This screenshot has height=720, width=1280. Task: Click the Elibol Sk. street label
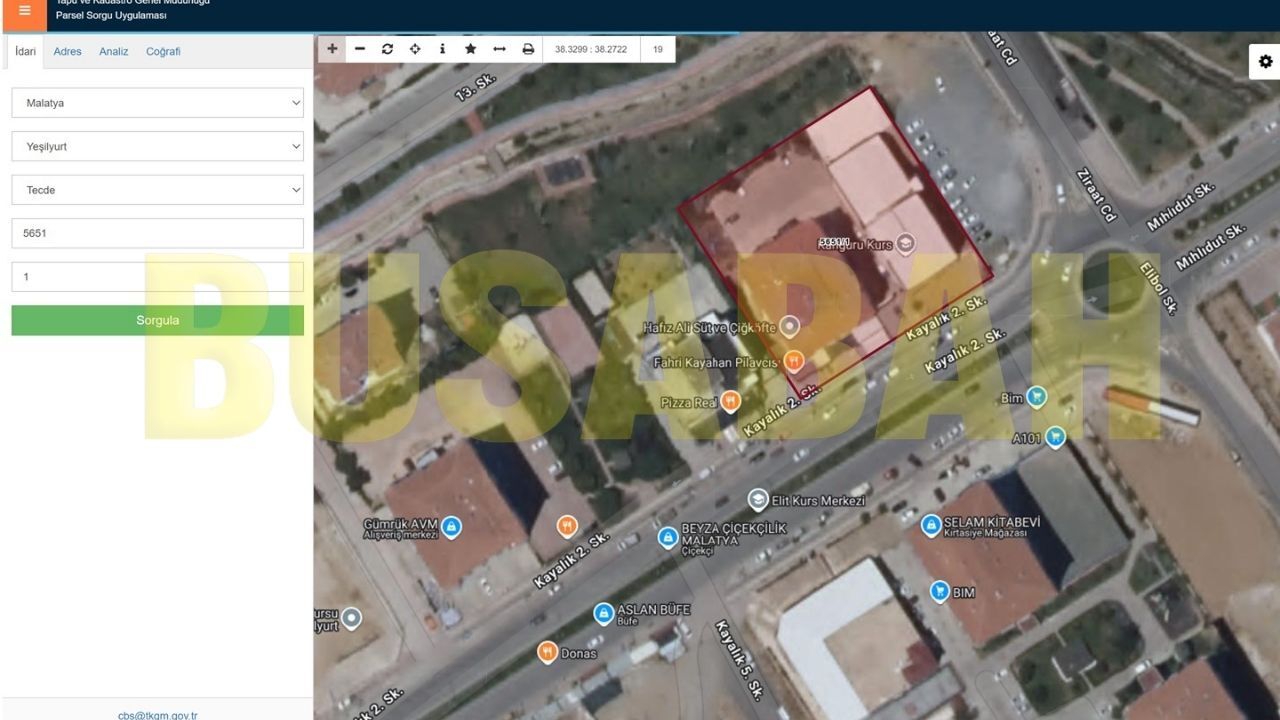1159,287
